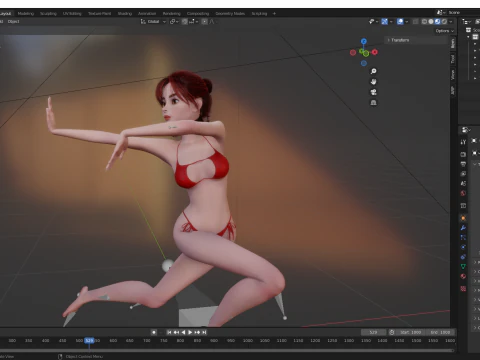
Task: Open the Geometry Nodes workspace tab
Action: (x=230, y=14)
